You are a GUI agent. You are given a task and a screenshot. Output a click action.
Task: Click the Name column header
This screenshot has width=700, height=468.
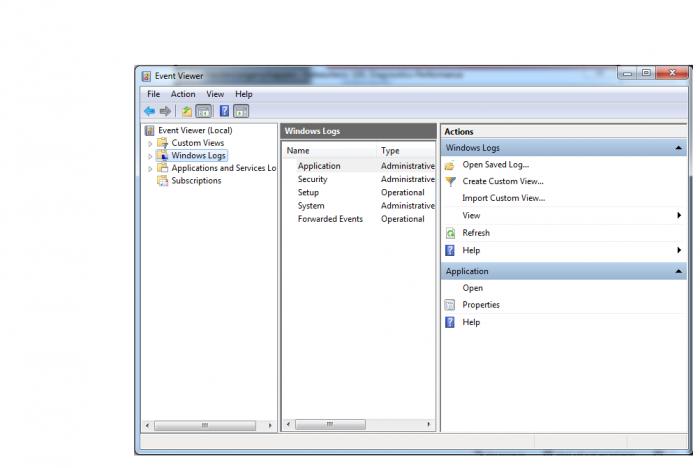point(329,151)
